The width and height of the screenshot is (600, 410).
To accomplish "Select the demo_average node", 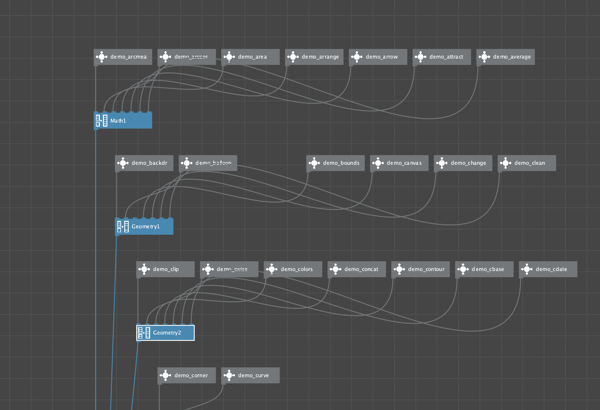I will pyautogui.click(x=506, y=57).
